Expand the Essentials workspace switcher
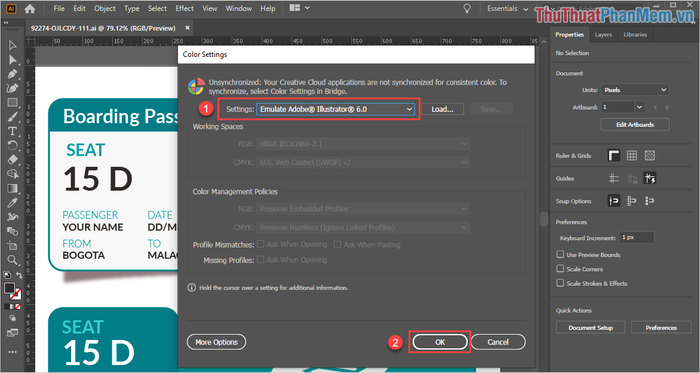This screenshot has width=700, height=373. click(508, 8)
